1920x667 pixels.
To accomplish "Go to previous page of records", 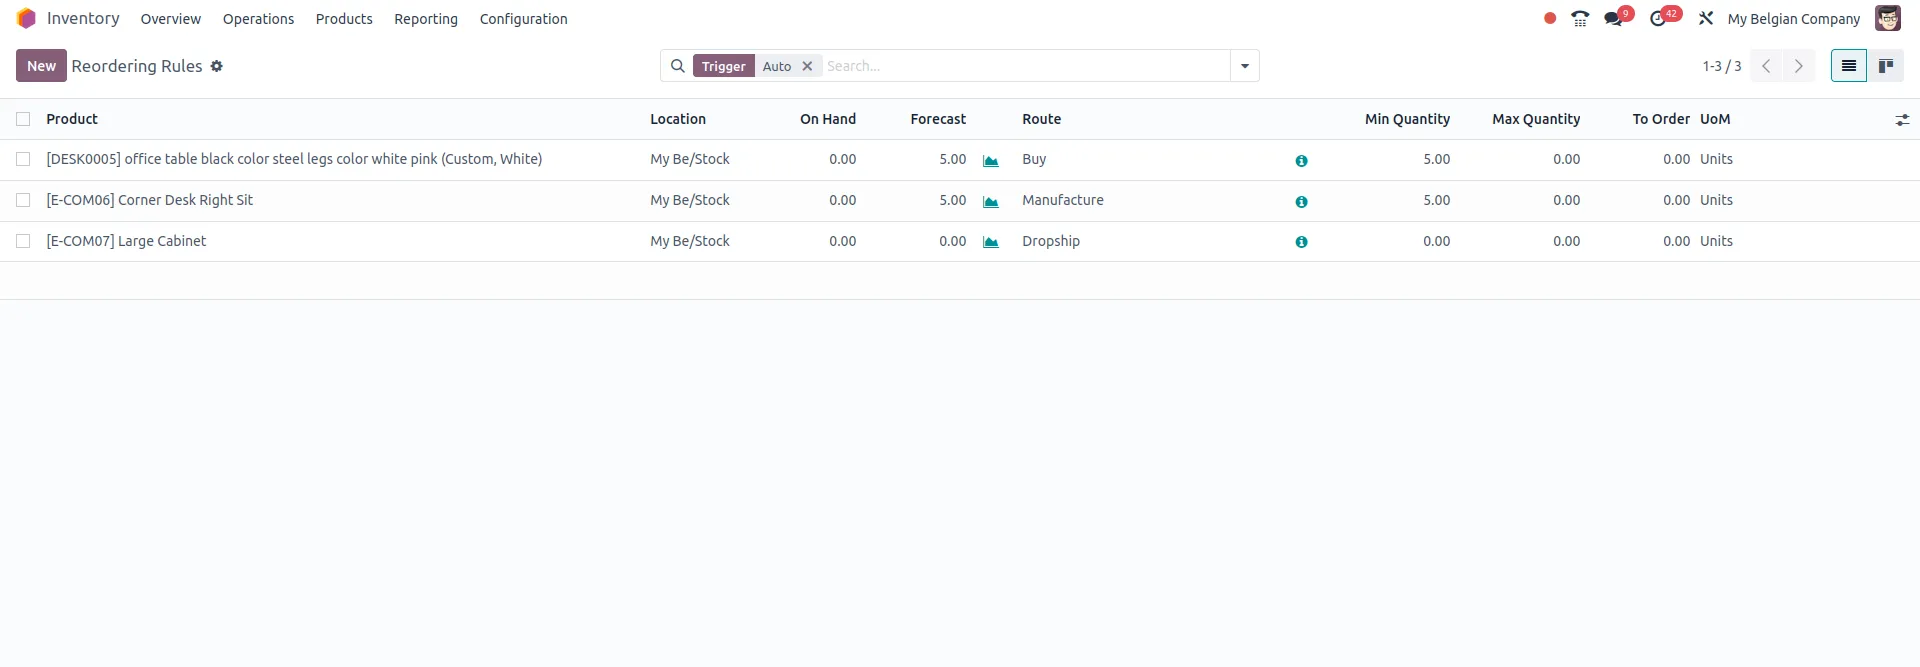I will pos(1766,66).
